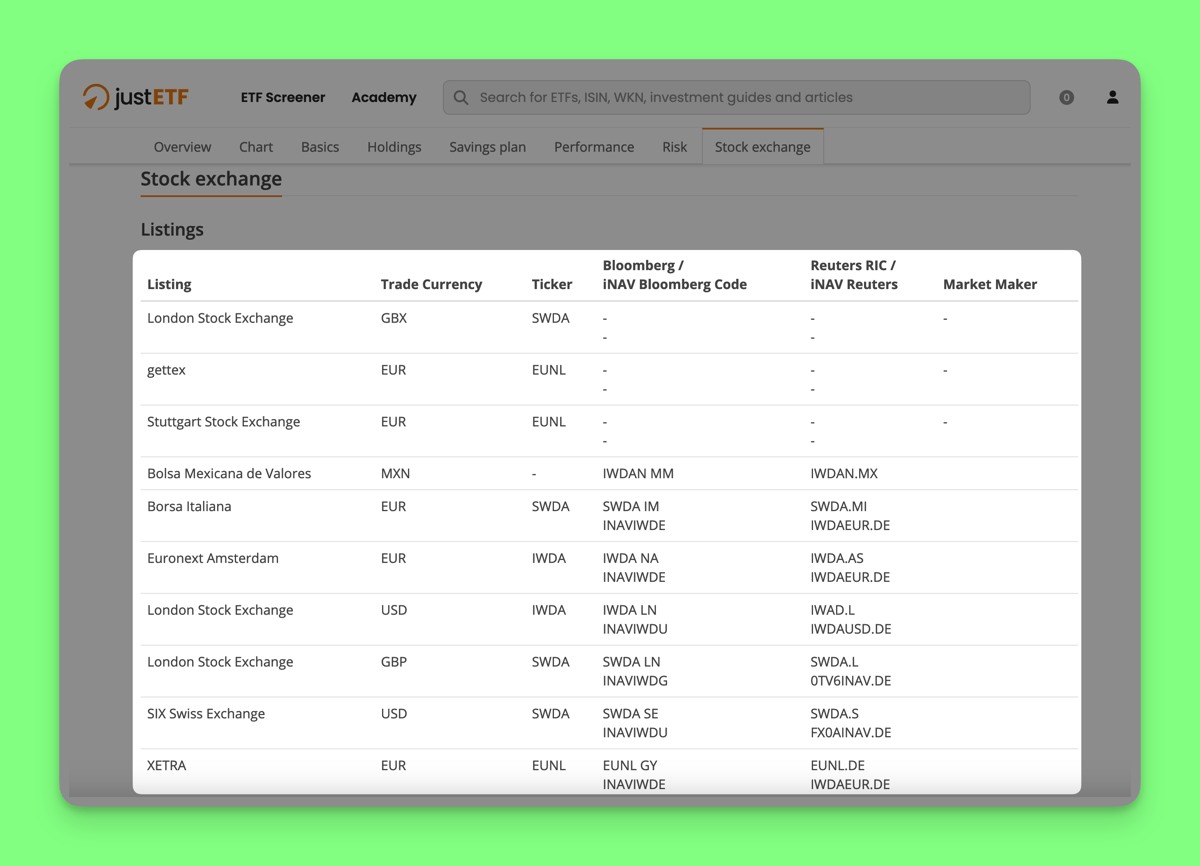Screen dimensions: 1200x866
Task: Click the Trade Currency column header
Action: 431,284
